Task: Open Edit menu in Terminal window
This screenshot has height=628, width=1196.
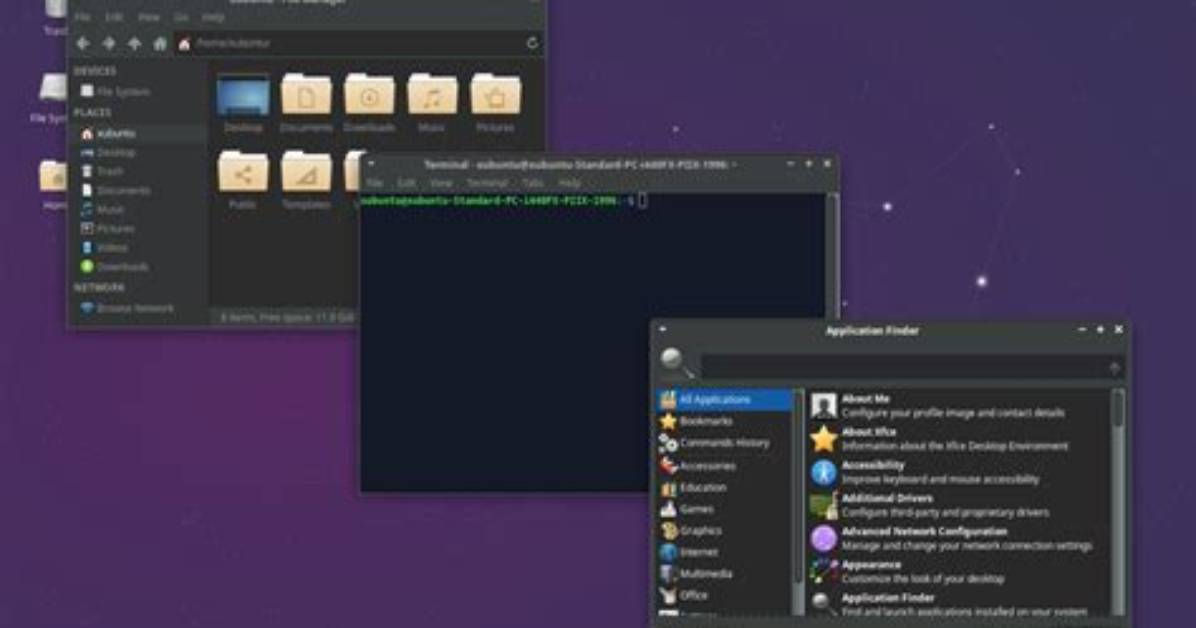Action: (x=407, y=183)
